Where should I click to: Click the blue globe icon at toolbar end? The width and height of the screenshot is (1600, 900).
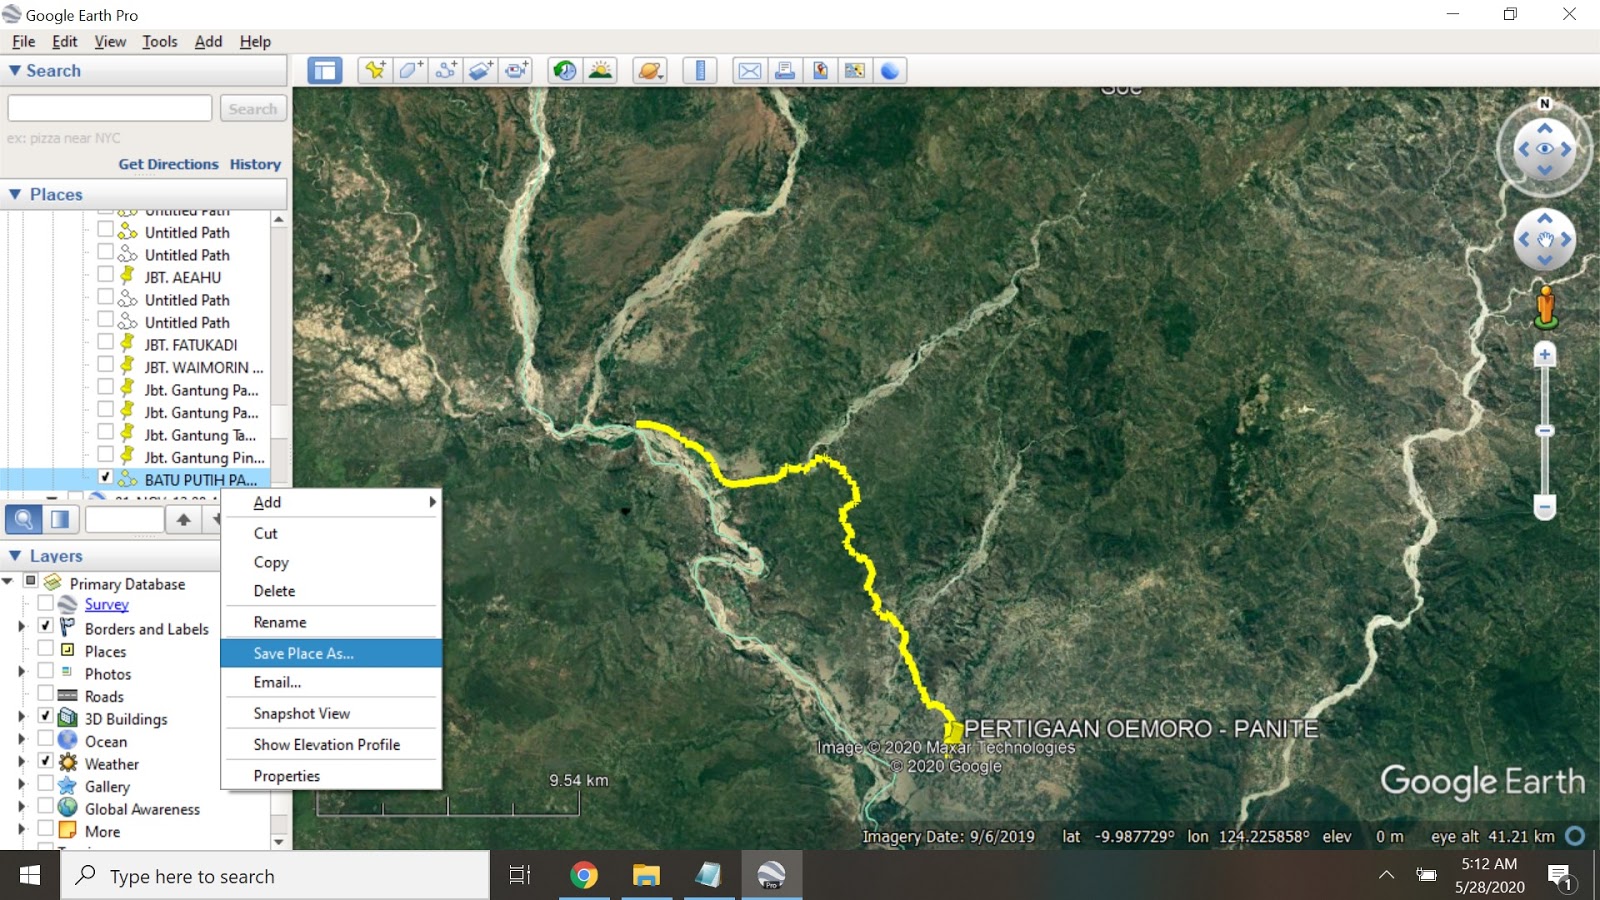890,70
